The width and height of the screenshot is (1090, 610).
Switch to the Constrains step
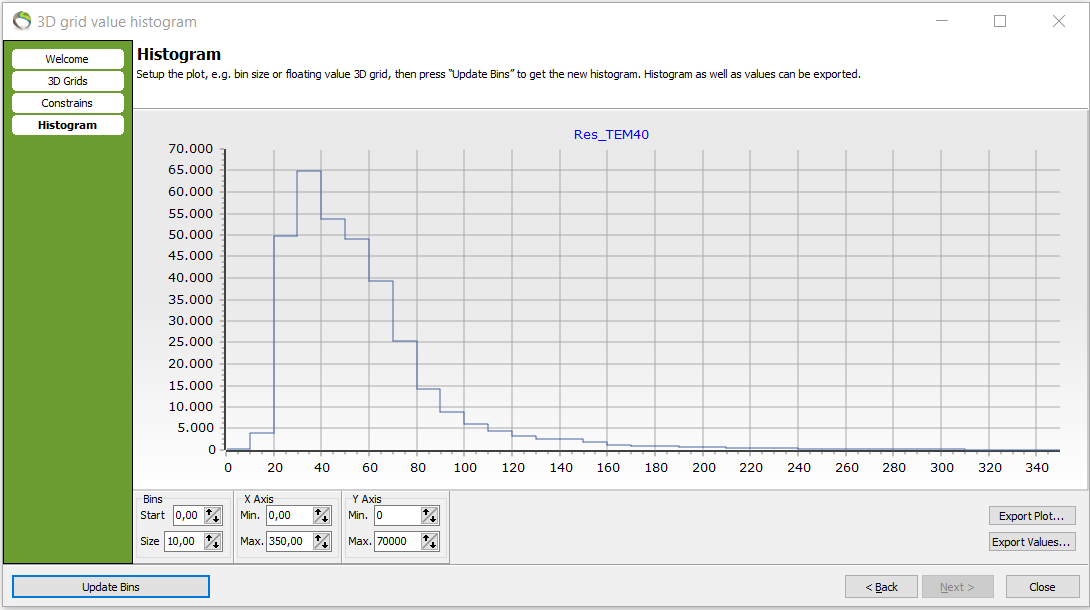click(x=67, y=102)
